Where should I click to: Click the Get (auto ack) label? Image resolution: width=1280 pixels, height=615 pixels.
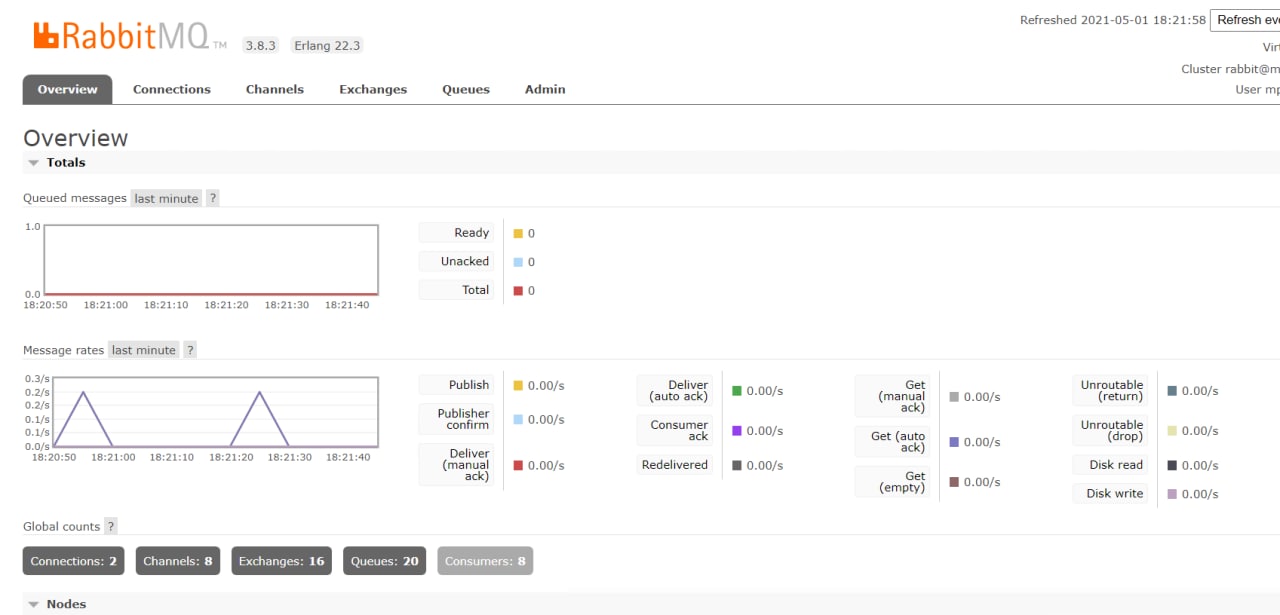[893, 442]
